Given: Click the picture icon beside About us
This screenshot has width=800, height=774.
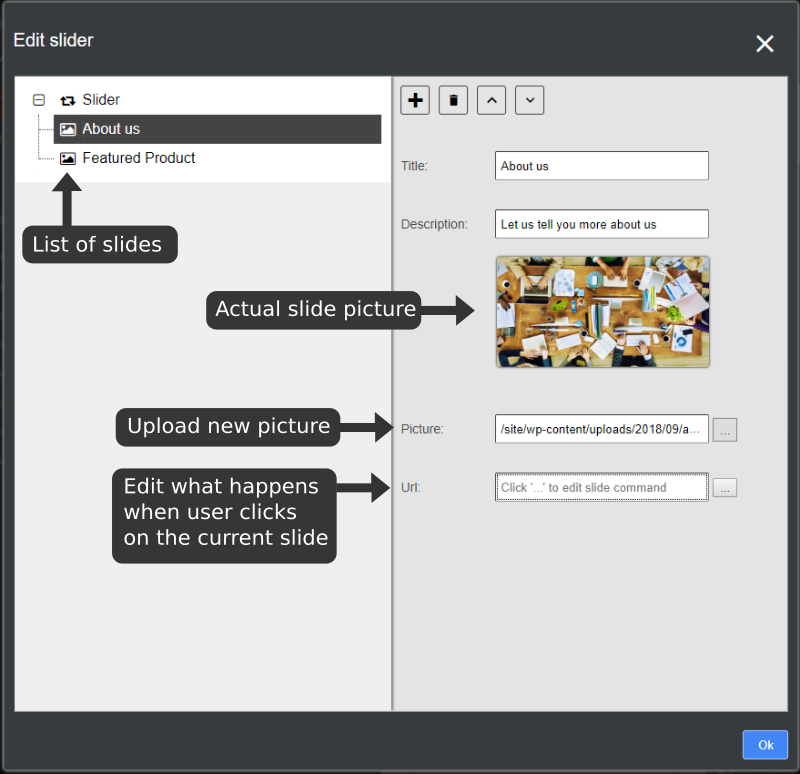Looking at the screenshot, I should [67, 129].
